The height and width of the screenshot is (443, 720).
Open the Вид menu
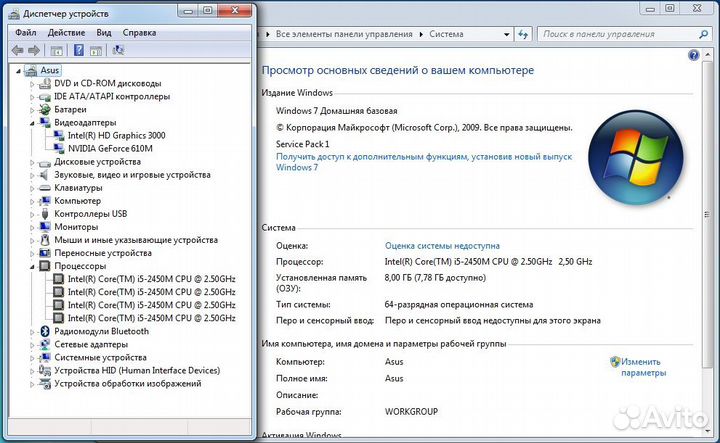click(104, 32)
